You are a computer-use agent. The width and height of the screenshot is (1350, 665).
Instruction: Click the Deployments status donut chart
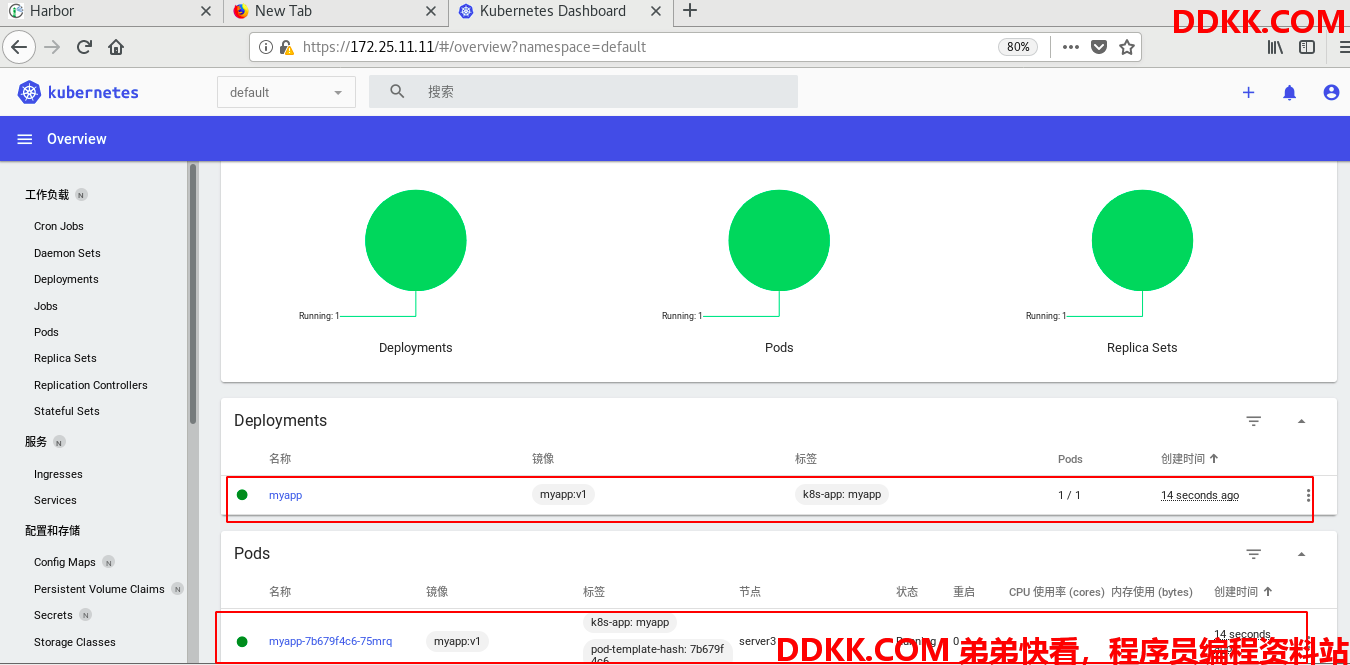click(x=416, y=241)
